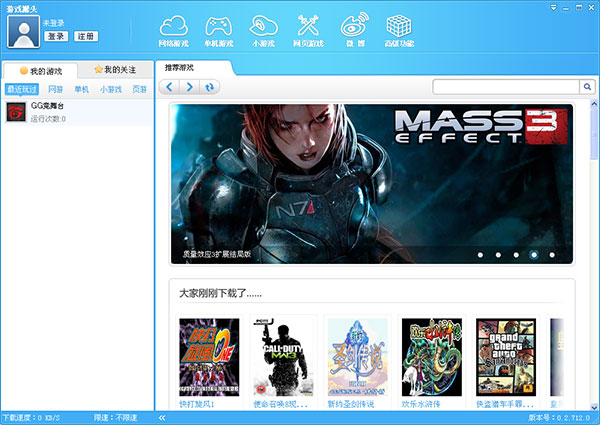Select the fifth banner slide dot

point(552,255)
